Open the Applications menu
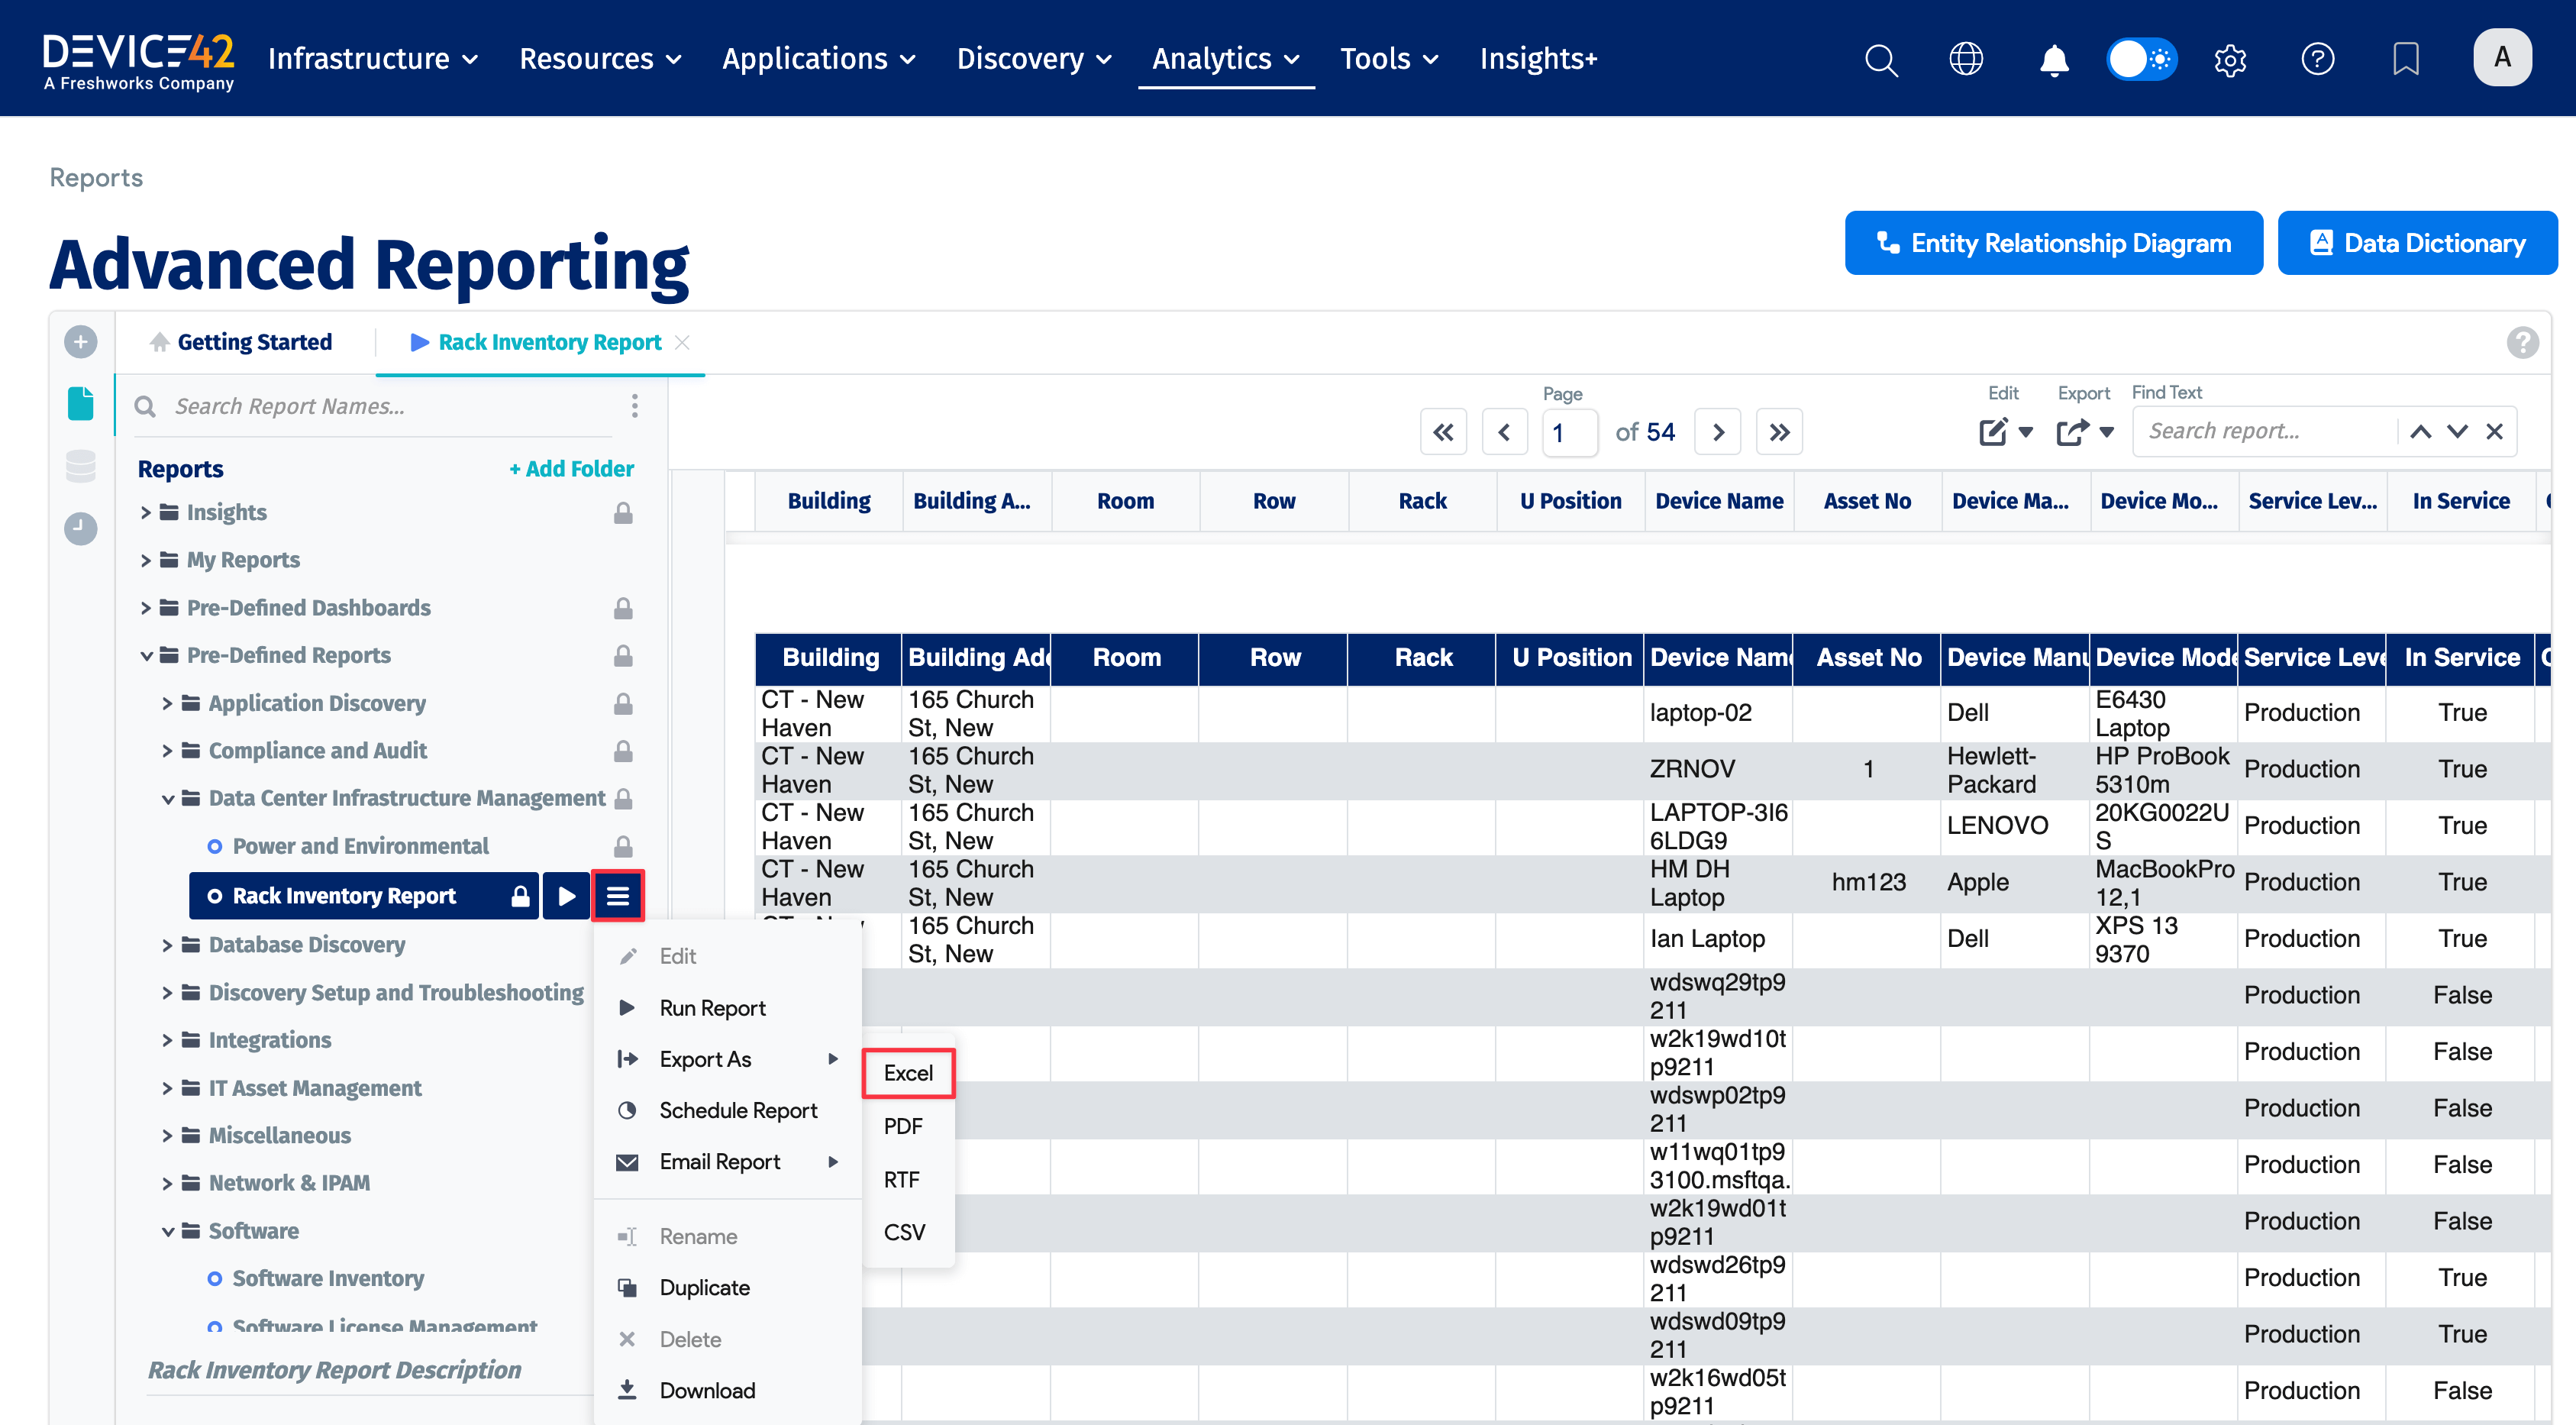The width and height of the screenshot is (2576, 1425). (819, 59)
